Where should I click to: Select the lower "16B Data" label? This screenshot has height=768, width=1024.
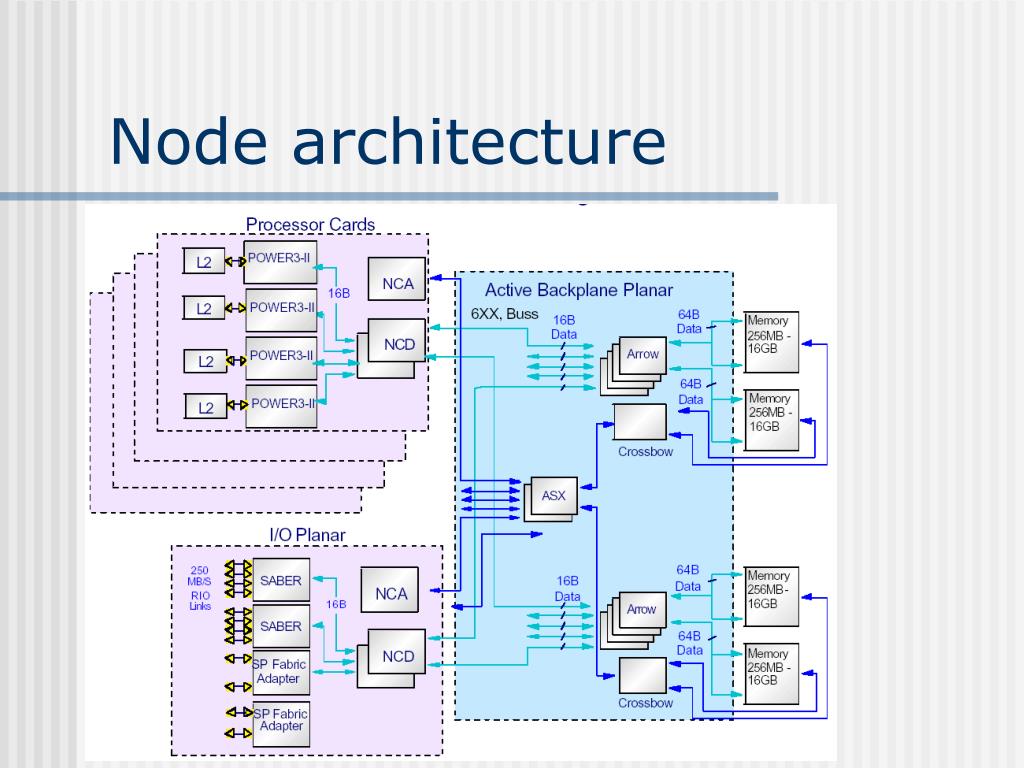coord(567,588)
